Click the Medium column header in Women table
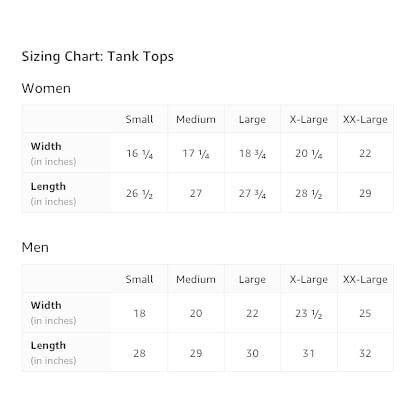 (x=196, y=119)
